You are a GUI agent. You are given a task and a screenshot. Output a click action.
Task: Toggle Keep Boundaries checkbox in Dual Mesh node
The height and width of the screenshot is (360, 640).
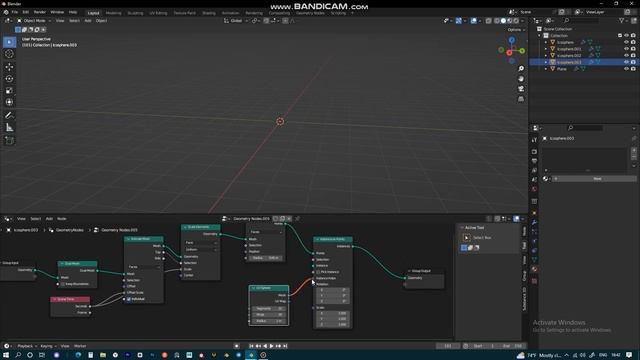[x=63, y=284]
